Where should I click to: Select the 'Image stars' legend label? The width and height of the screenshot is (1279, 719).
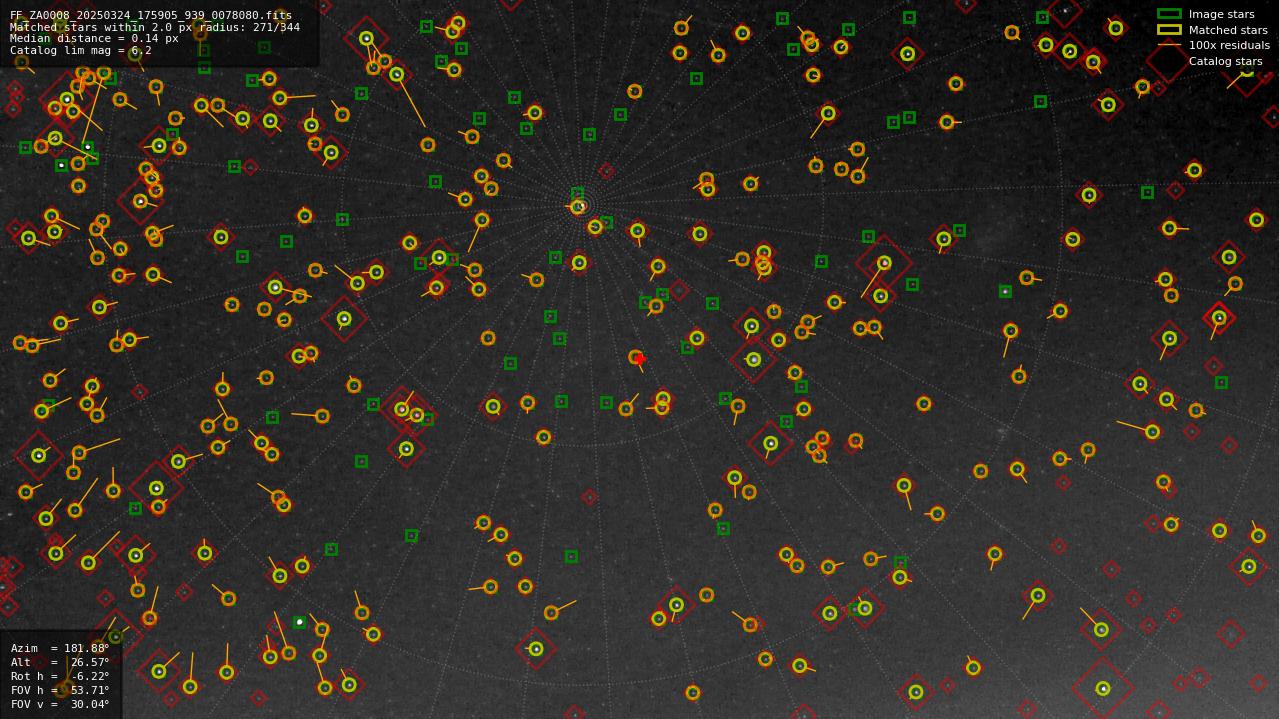(1221, 14)
